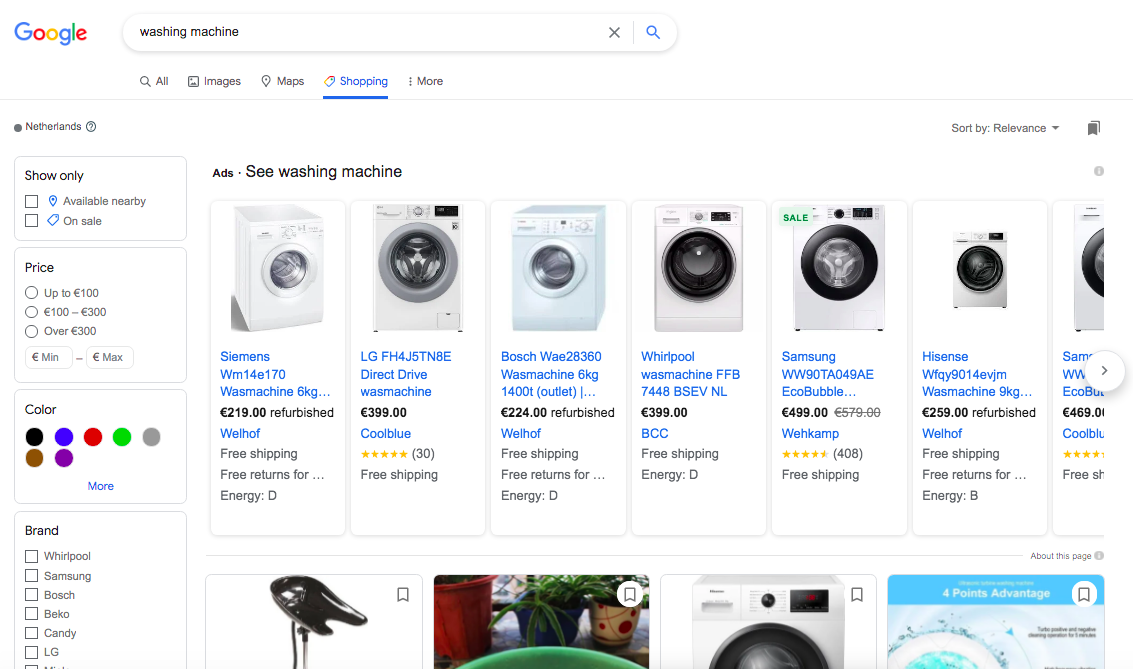Select the €100 – €300 price option
This screenshot has width=1133, height=669.
point(31,312)
